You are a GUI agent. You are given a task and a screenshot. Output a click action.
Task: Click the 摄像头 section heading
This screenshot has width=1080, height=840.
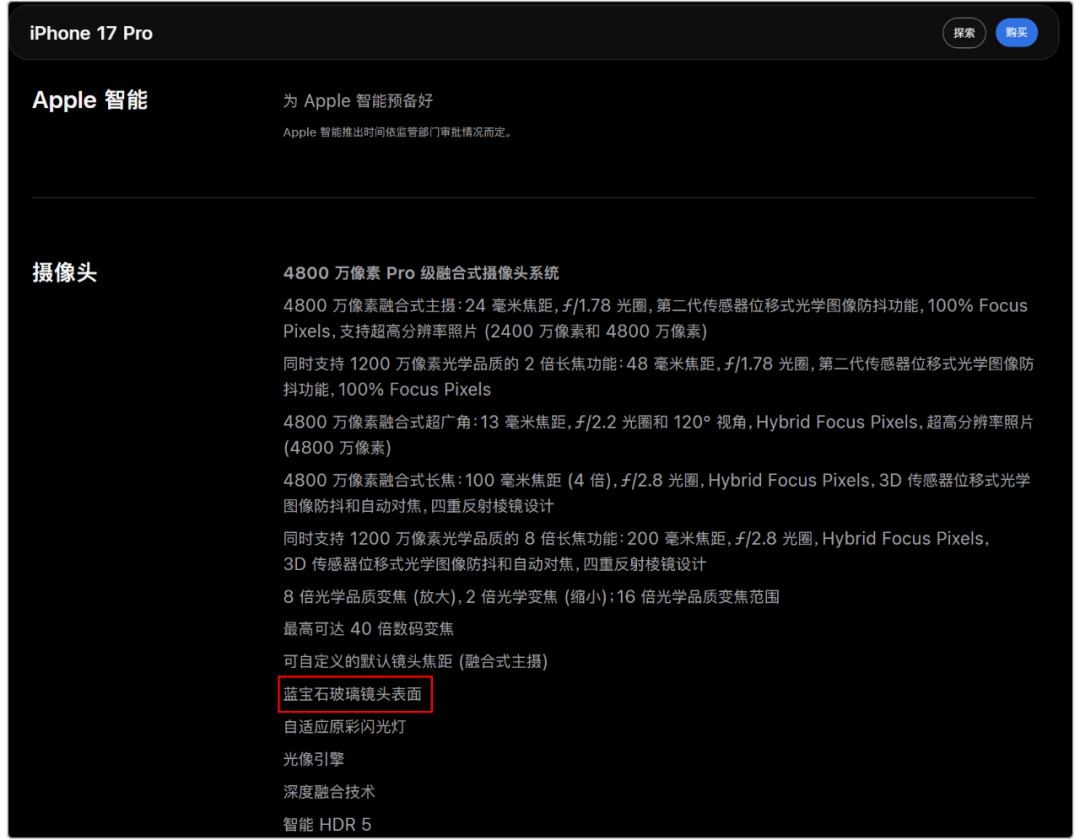tap(65, 273)
